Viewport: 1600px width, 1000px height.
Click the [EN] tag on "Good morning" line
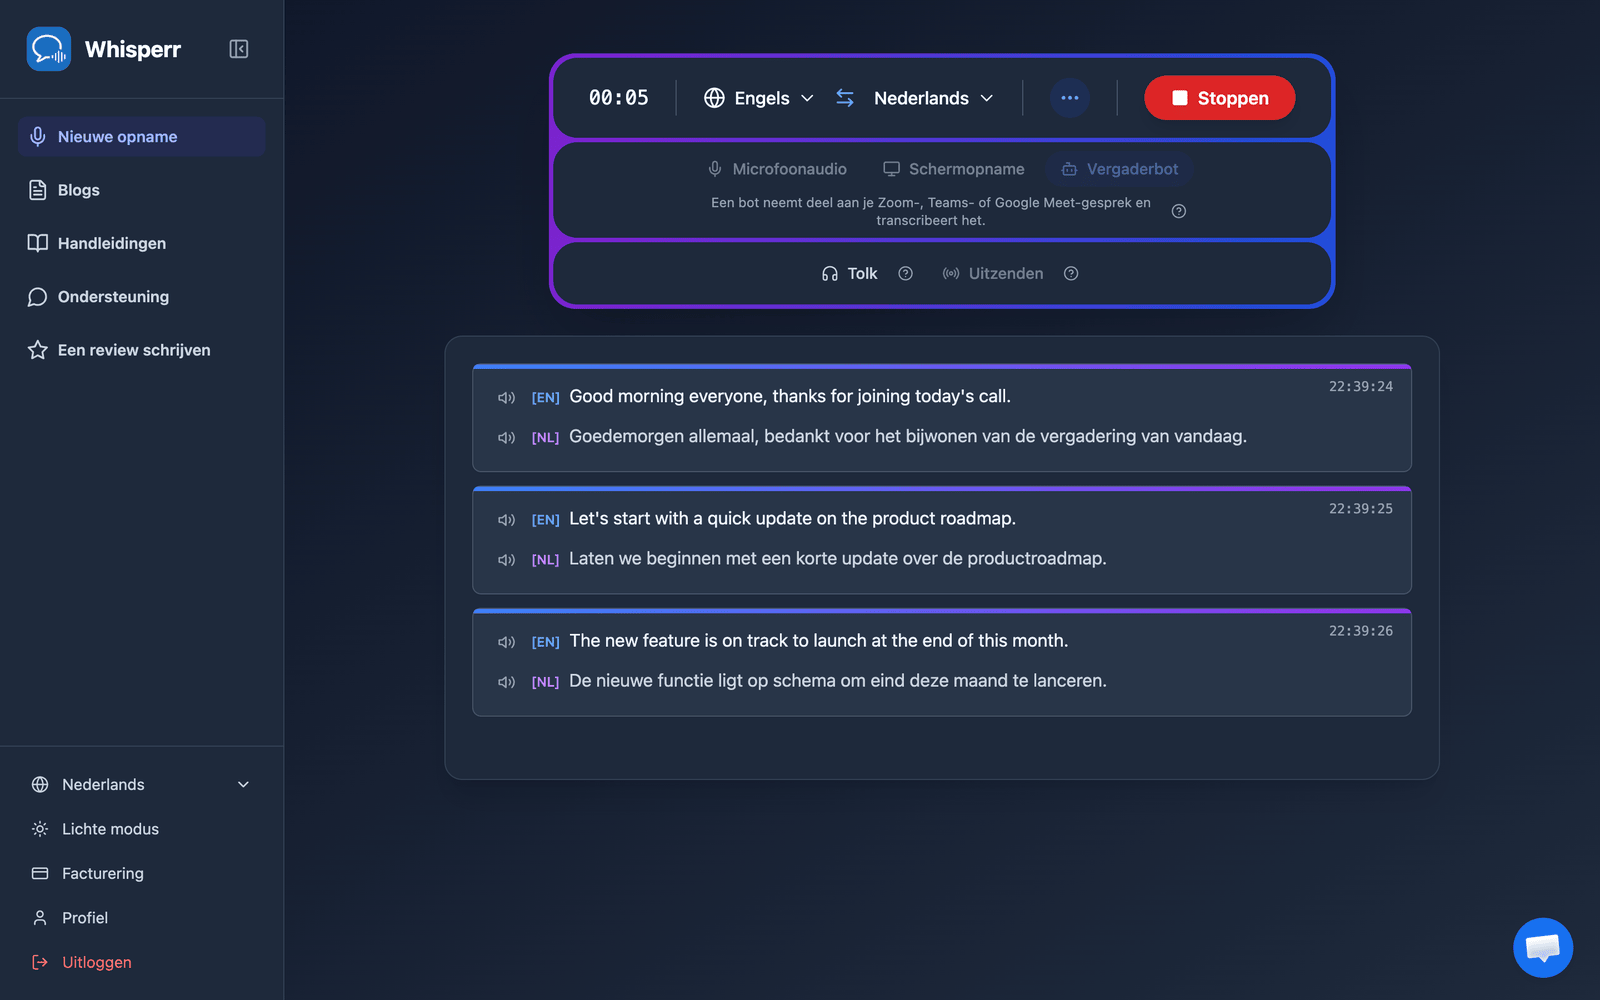tap(545, 398)
